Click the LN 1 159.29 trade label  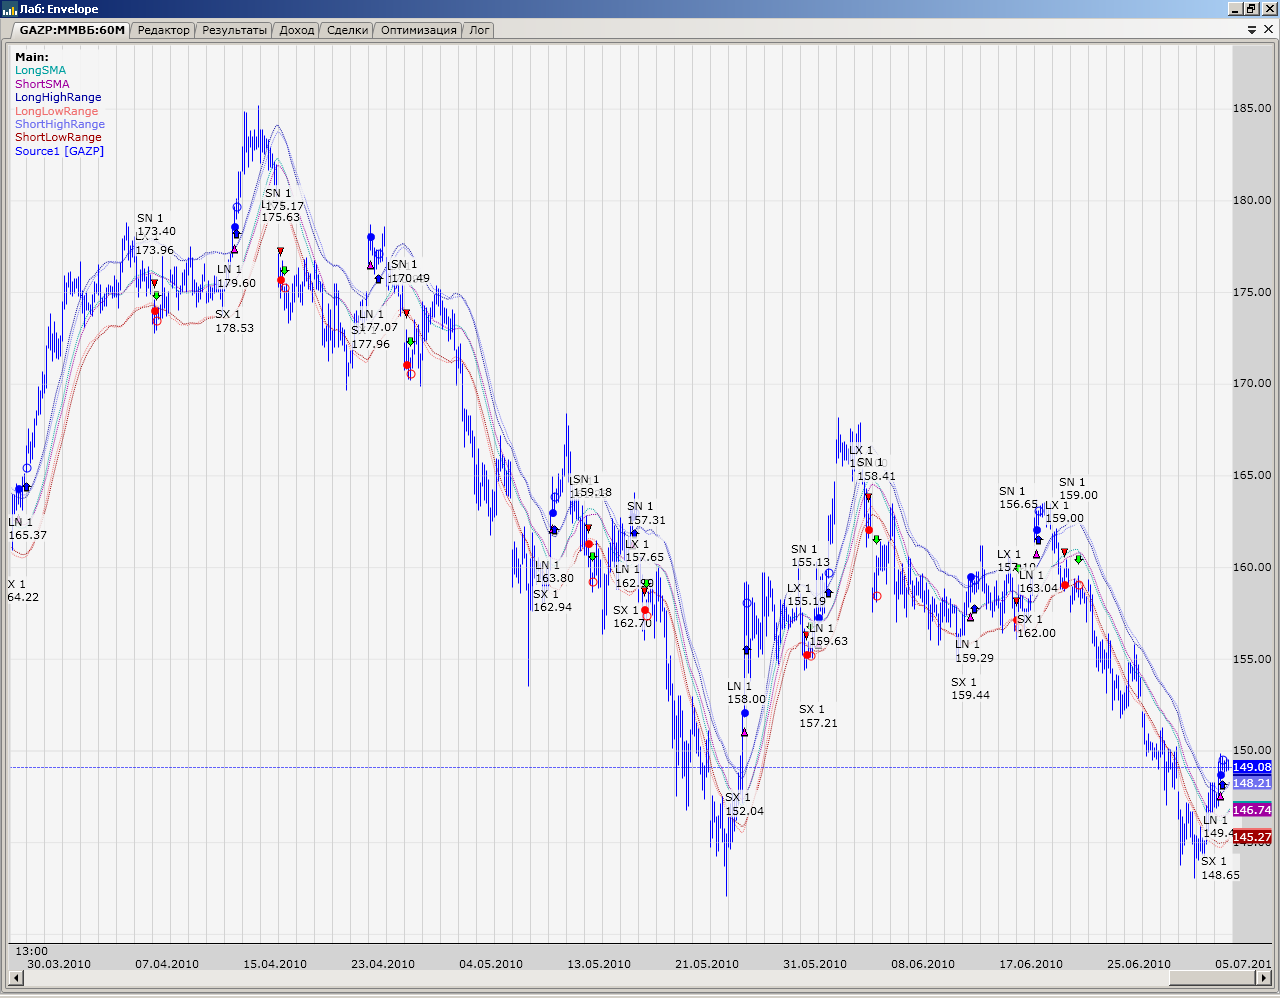click(974, 651)
